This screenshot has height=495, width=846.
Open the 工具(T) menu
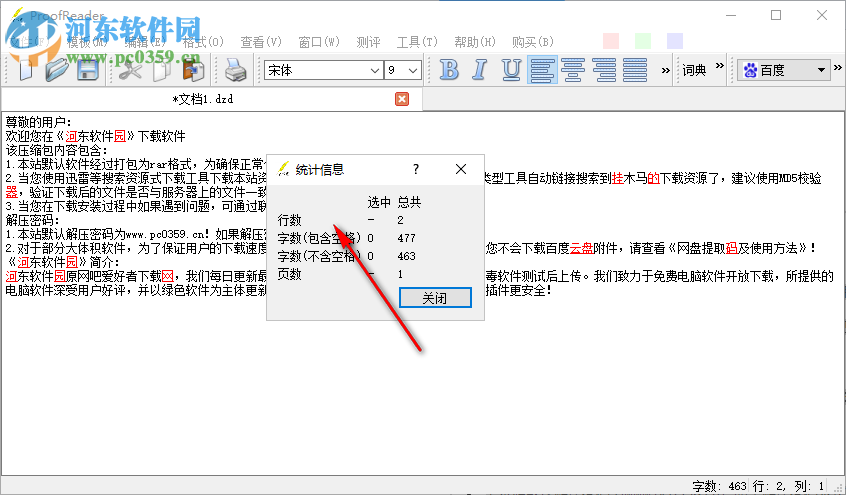click(x=417, y=42)
